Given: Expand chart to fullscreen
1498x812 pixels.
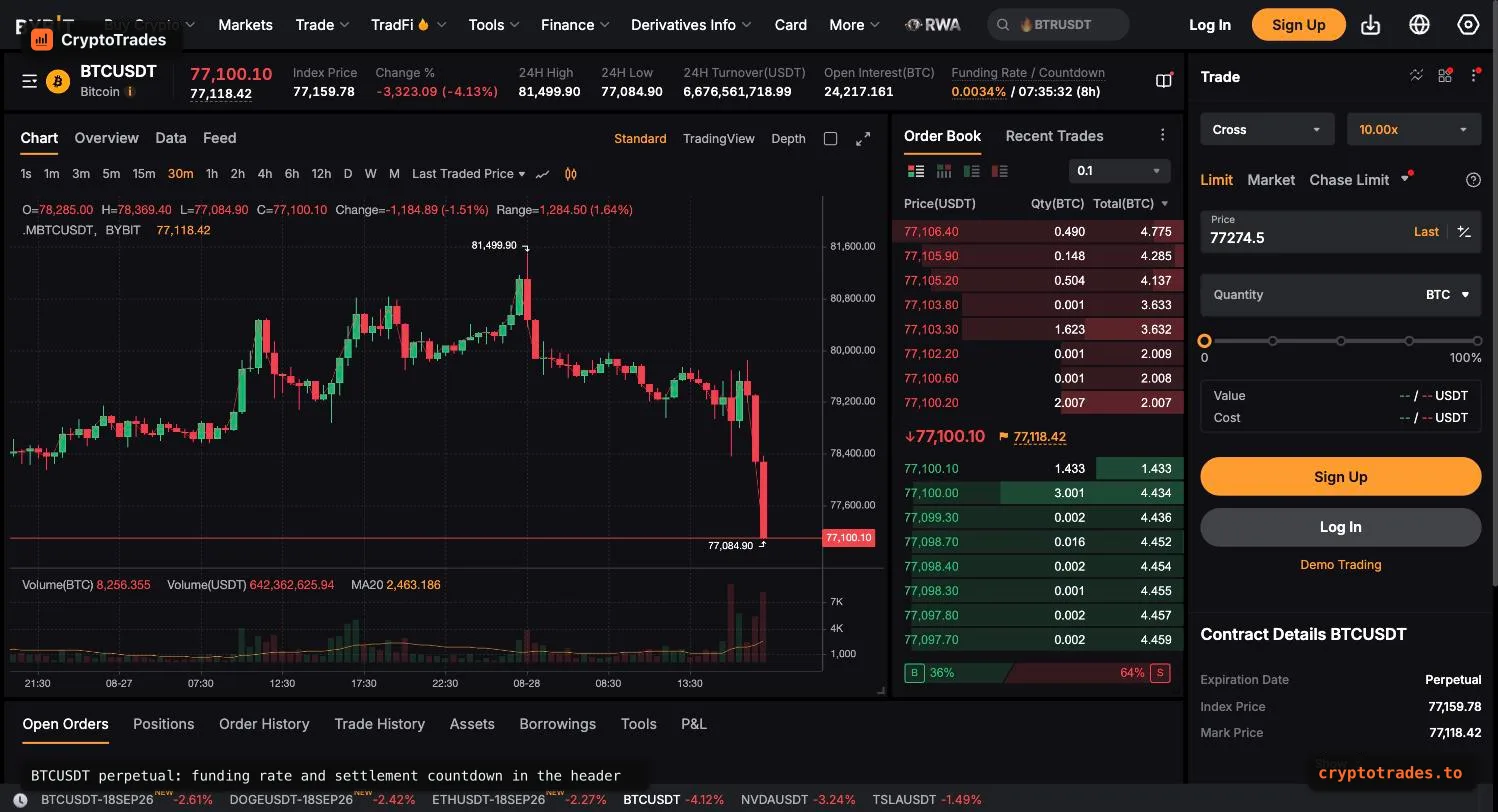Looking at the screenshot, I should pos(863,139).
